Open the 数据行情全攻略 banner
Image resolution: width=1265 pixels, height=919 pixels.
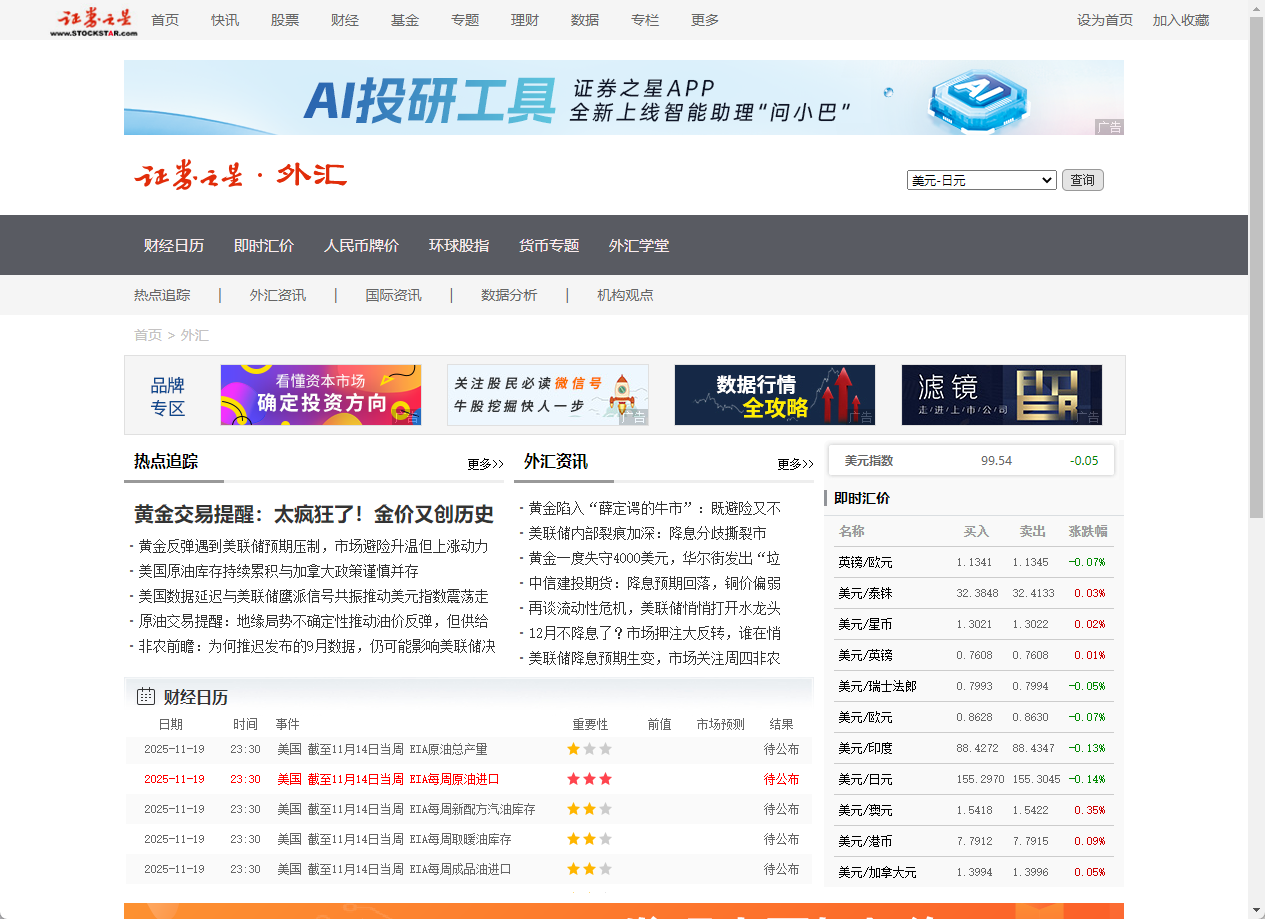(774, 394)
